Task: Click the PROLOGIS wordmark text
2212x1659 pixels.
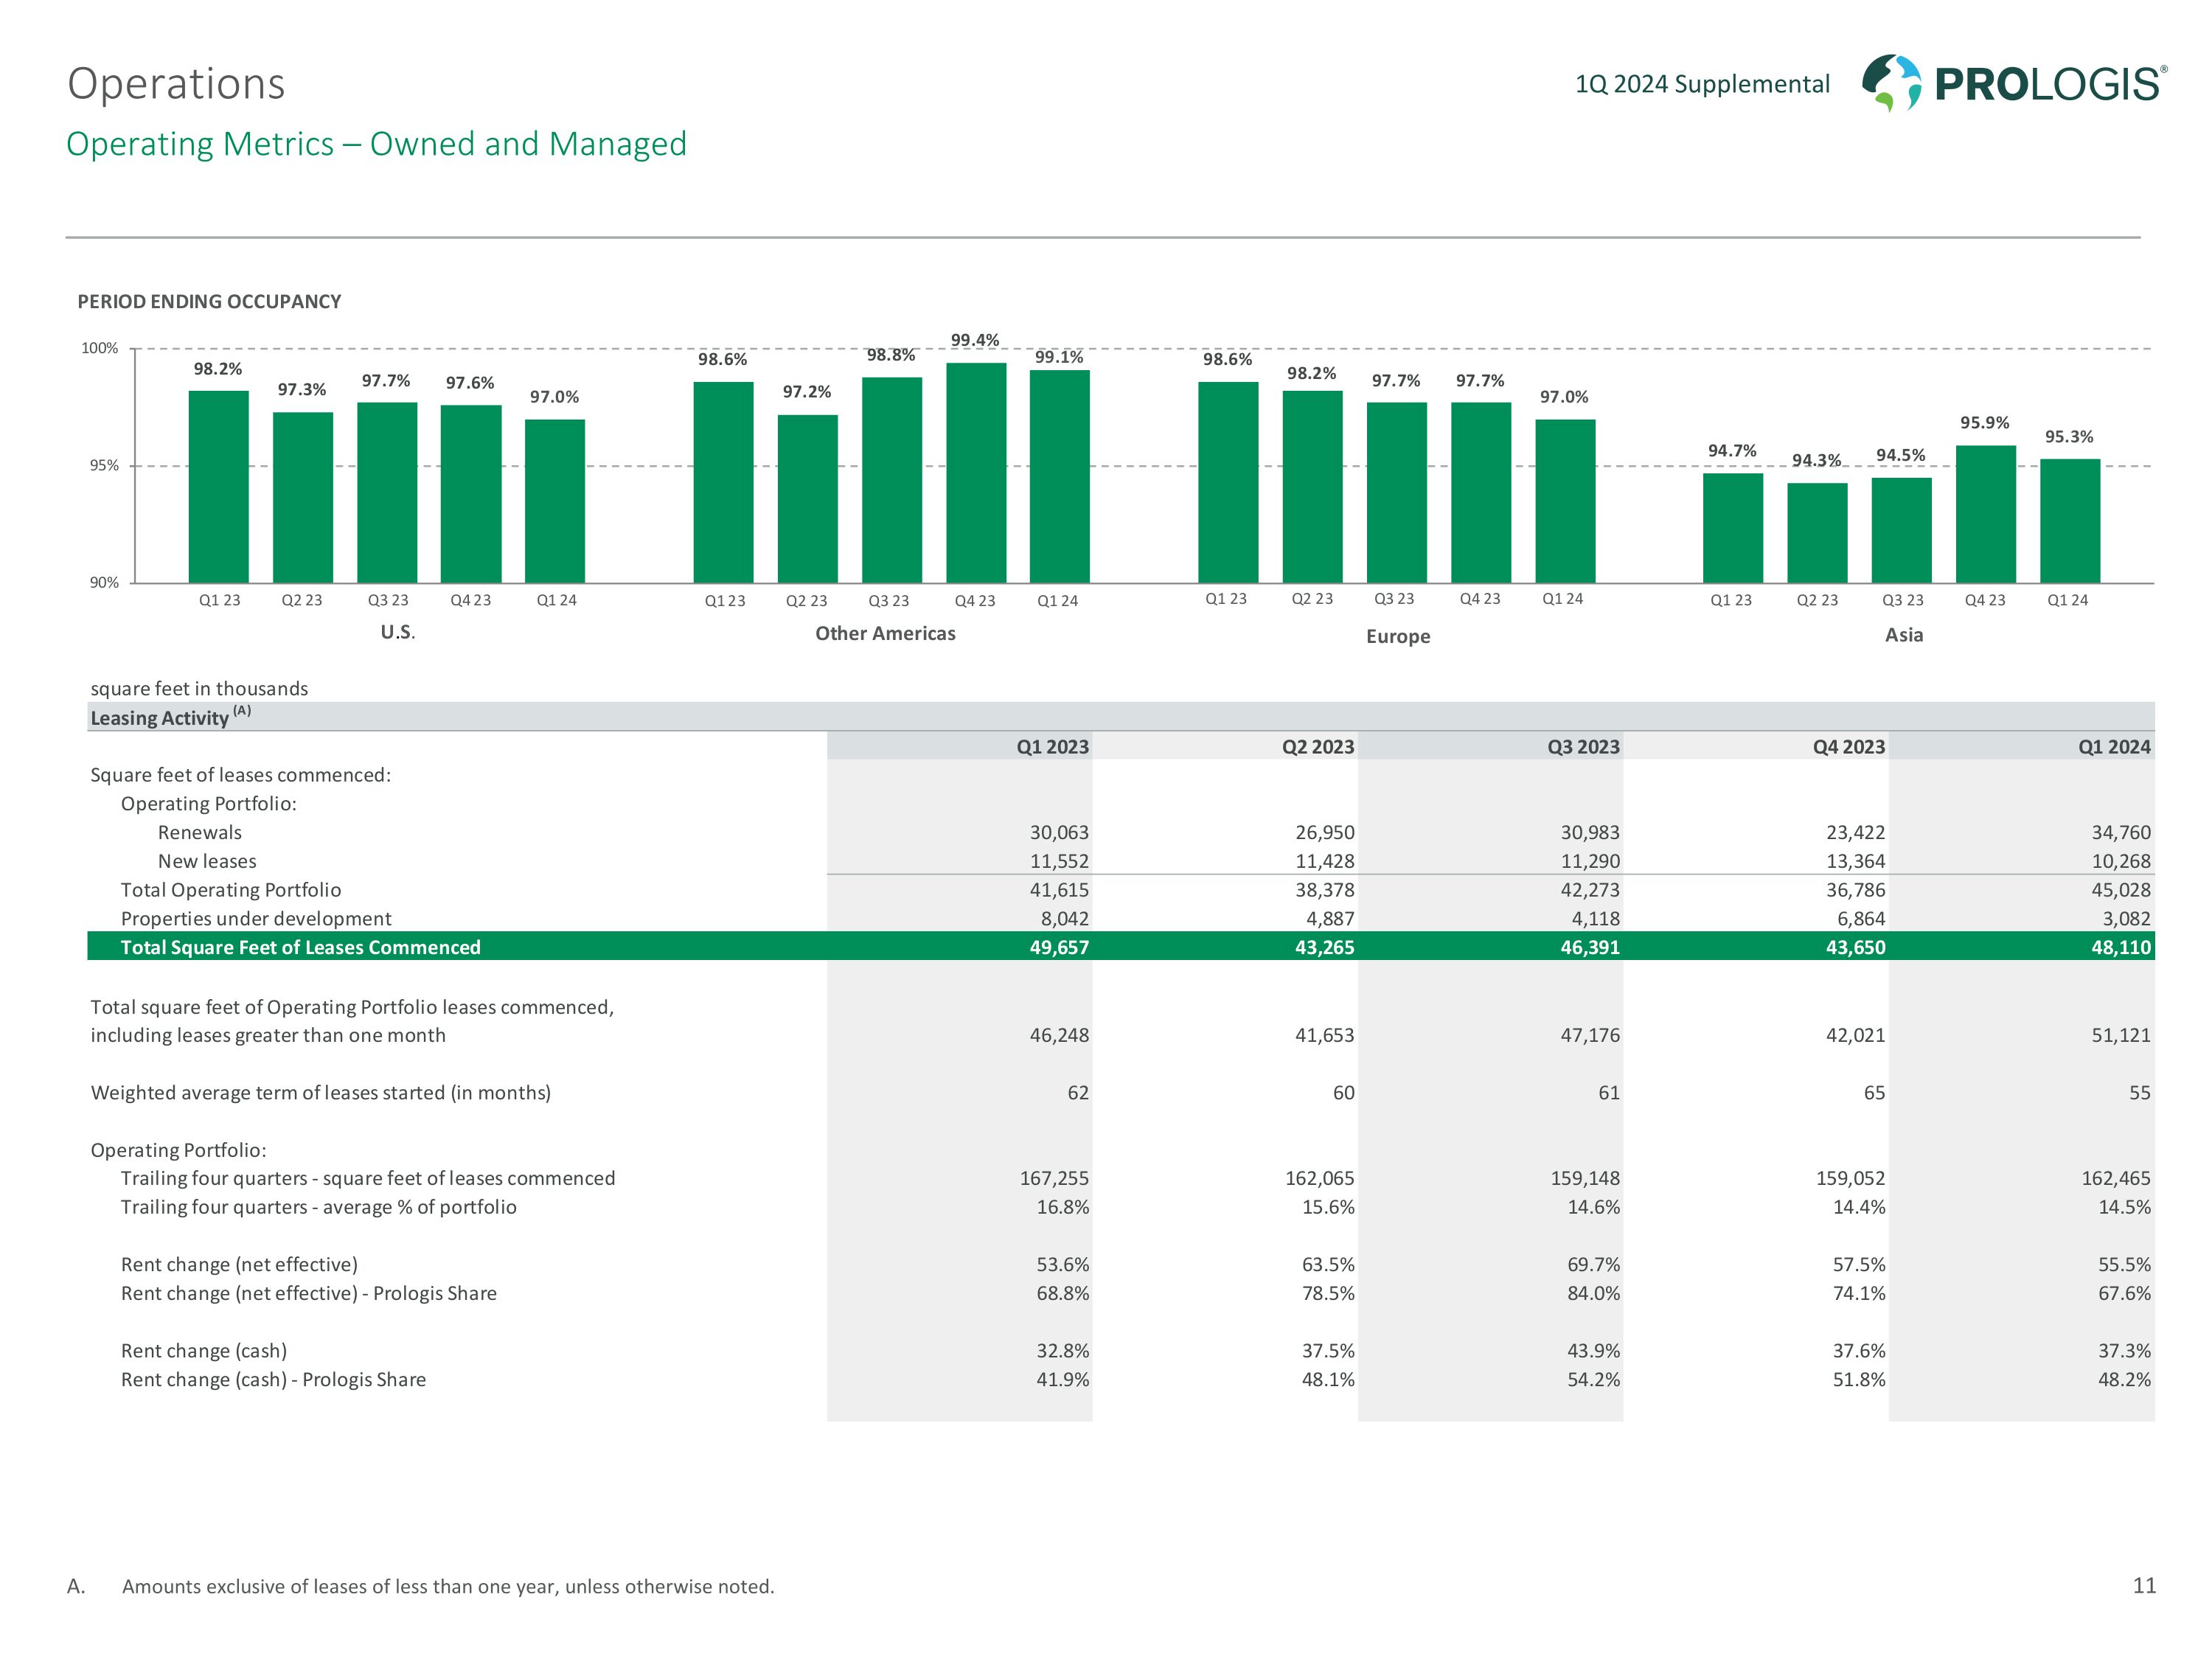Action: [2049, 84]
